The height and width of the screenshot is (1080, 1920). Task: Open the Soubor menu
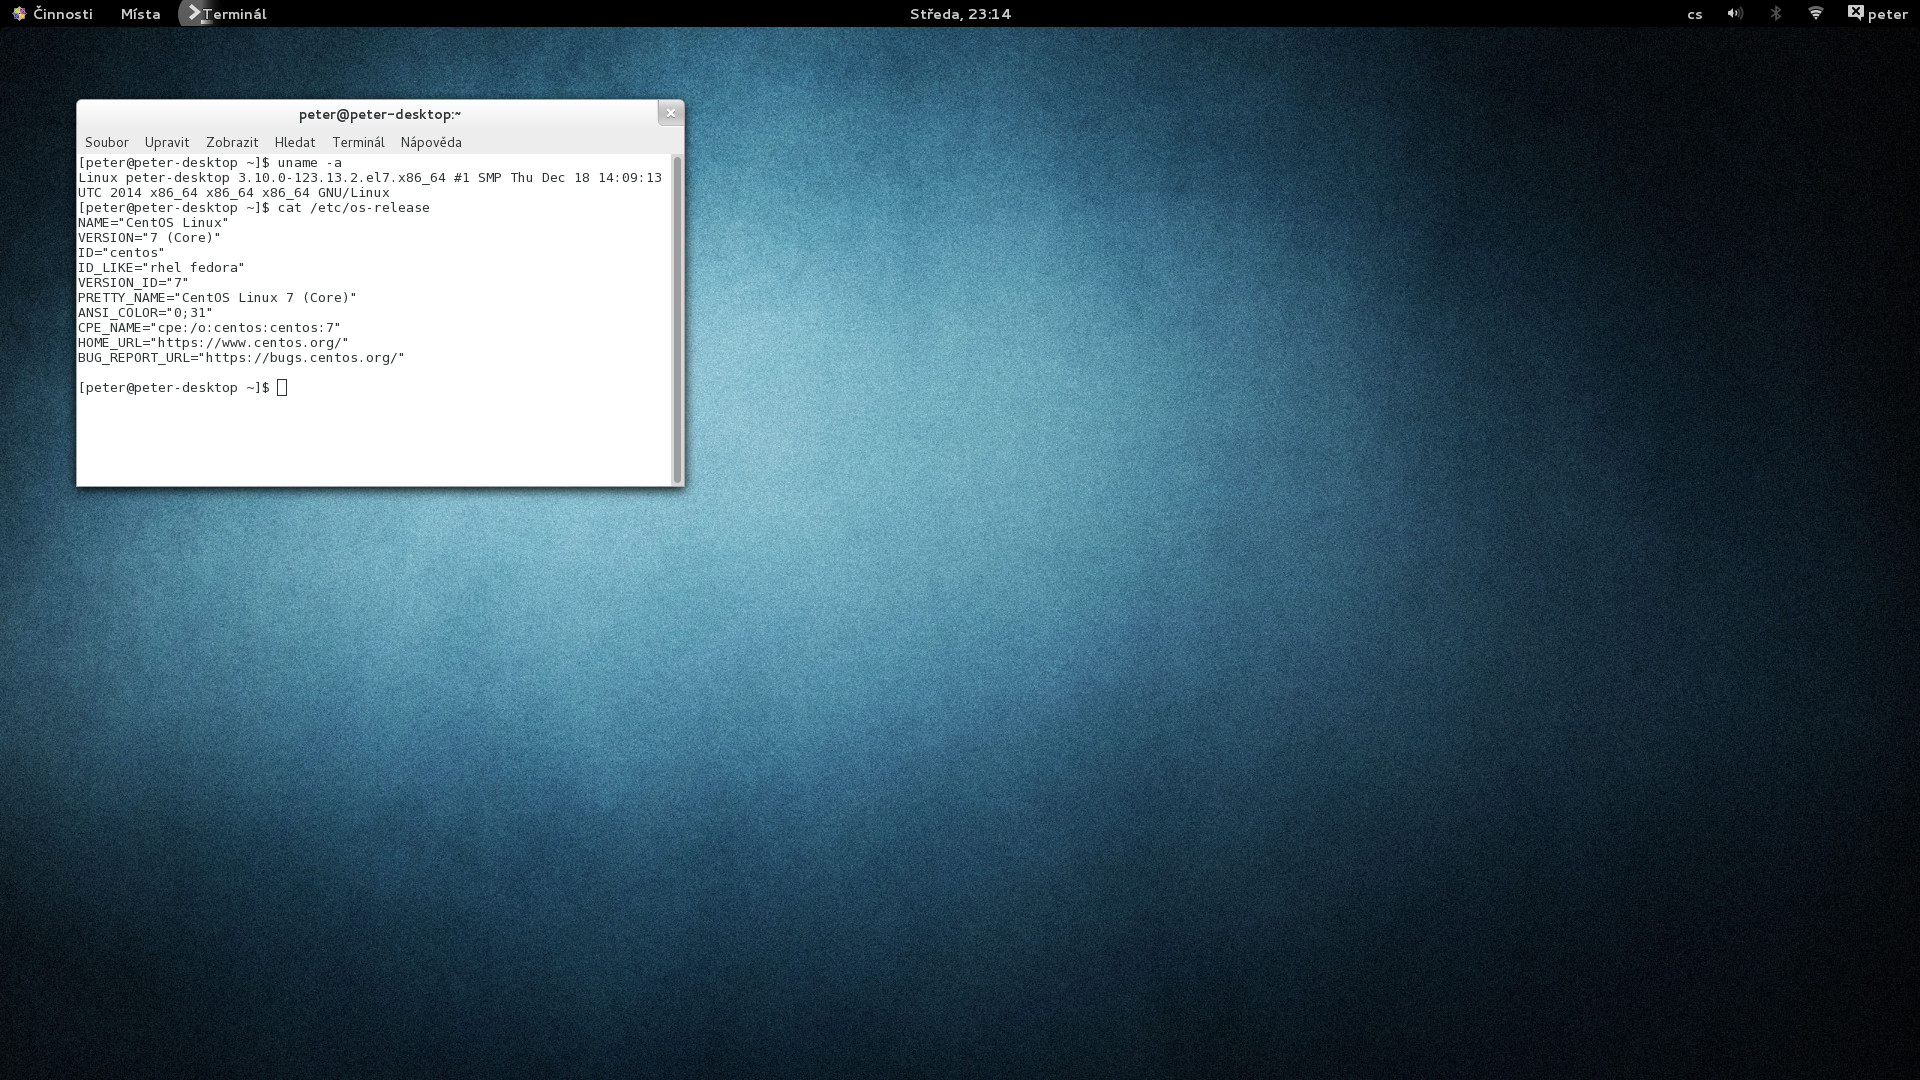point(107,142)
